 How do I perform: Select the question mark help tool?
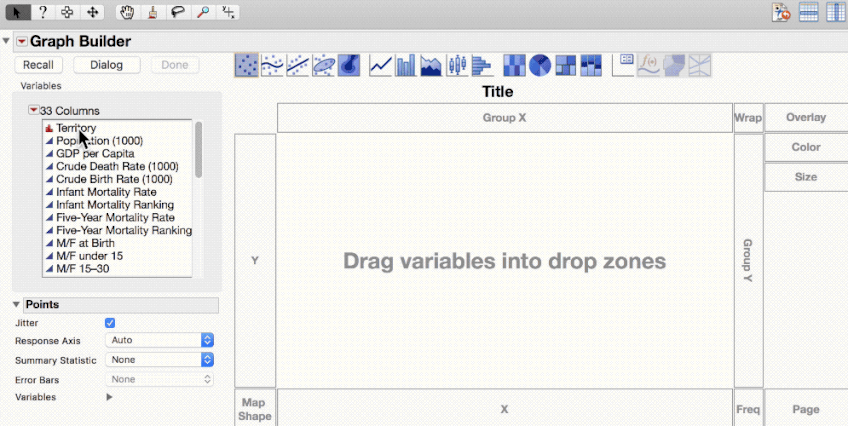click(43, 11)
